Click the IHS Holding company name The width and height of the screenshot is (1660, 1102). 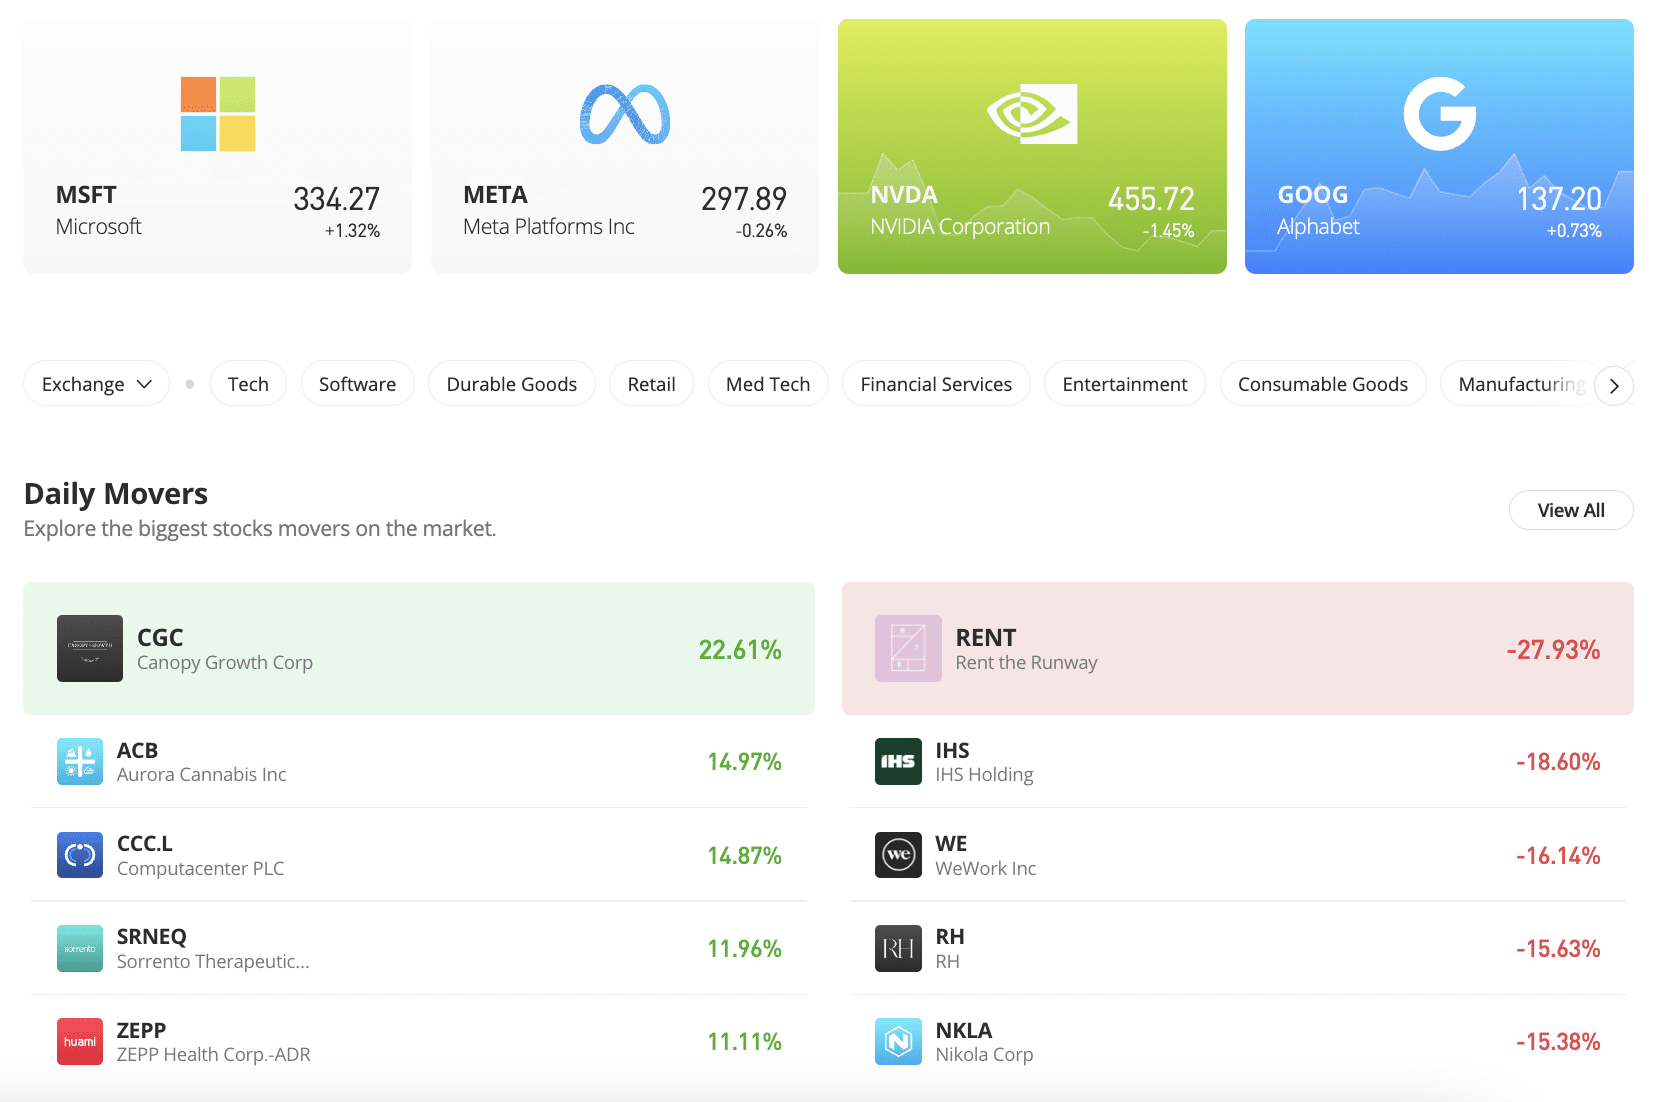point(984,774)
